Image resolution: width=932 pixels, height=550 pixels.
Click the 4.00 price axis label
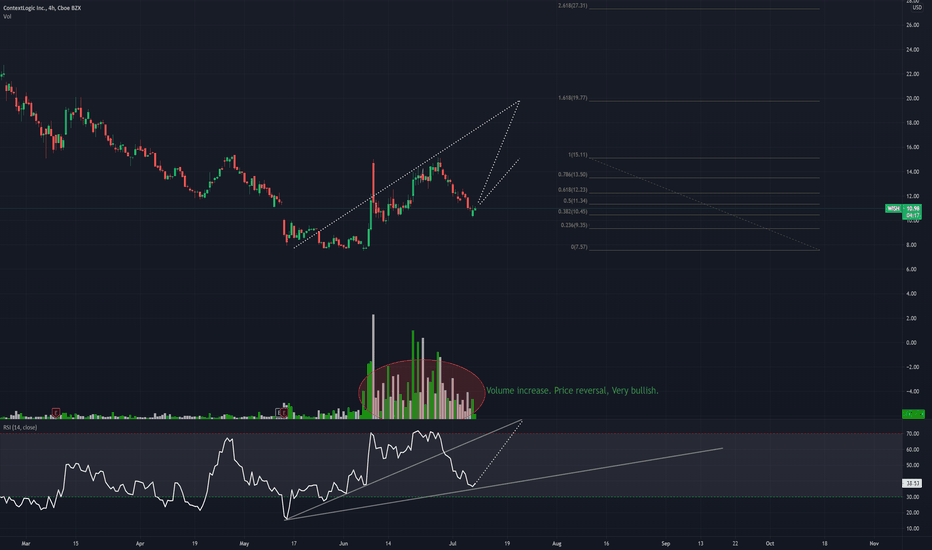click(912, 294)
